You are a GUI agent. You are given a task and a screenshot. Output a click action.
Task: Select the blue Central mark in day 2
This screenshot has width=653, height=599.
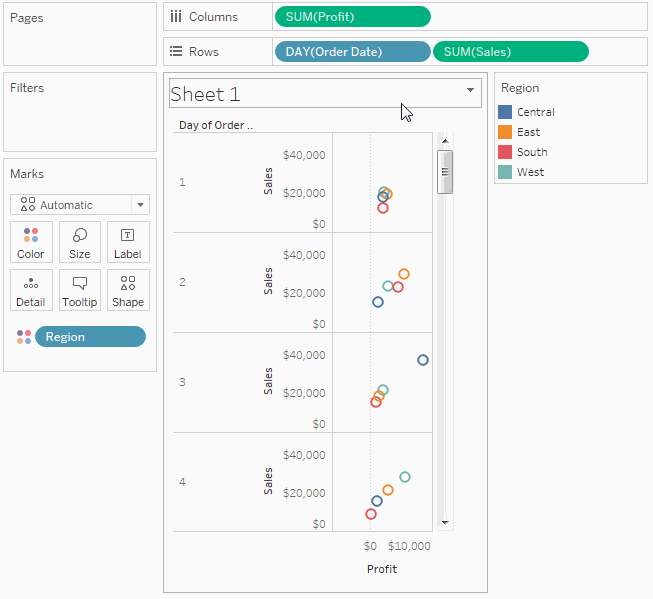coord(378,302)
